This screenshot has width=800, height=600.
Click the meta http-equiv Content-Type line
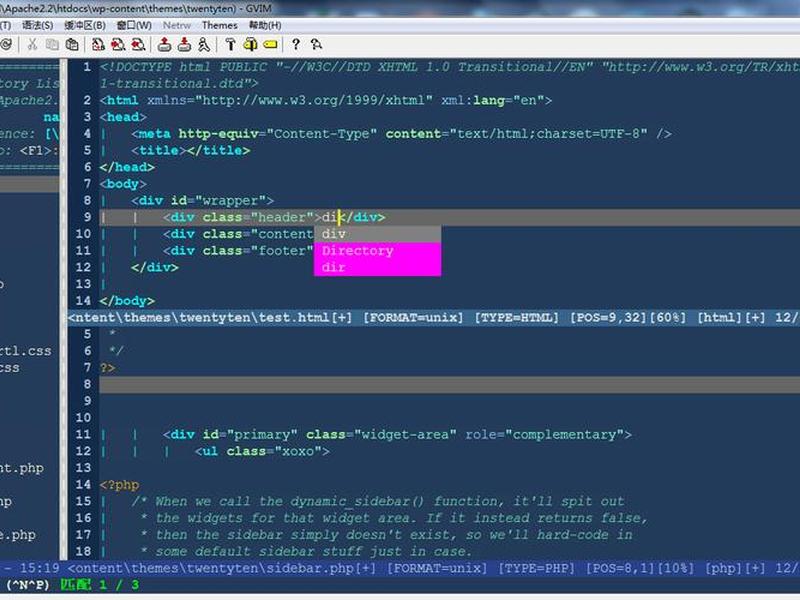(x=401, y=134)
